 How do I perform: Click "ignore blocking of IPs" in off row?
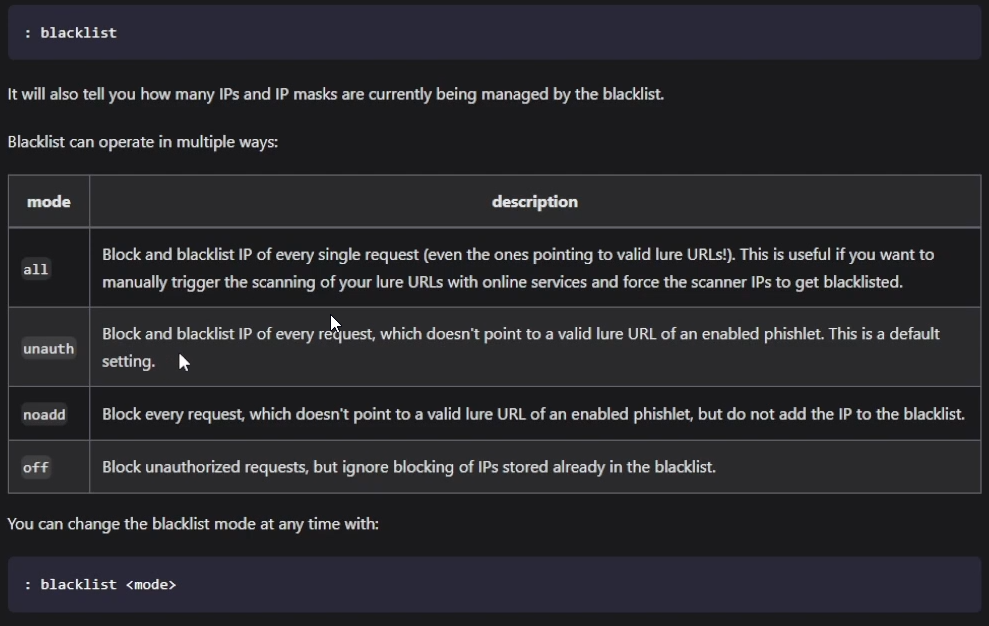460,467
